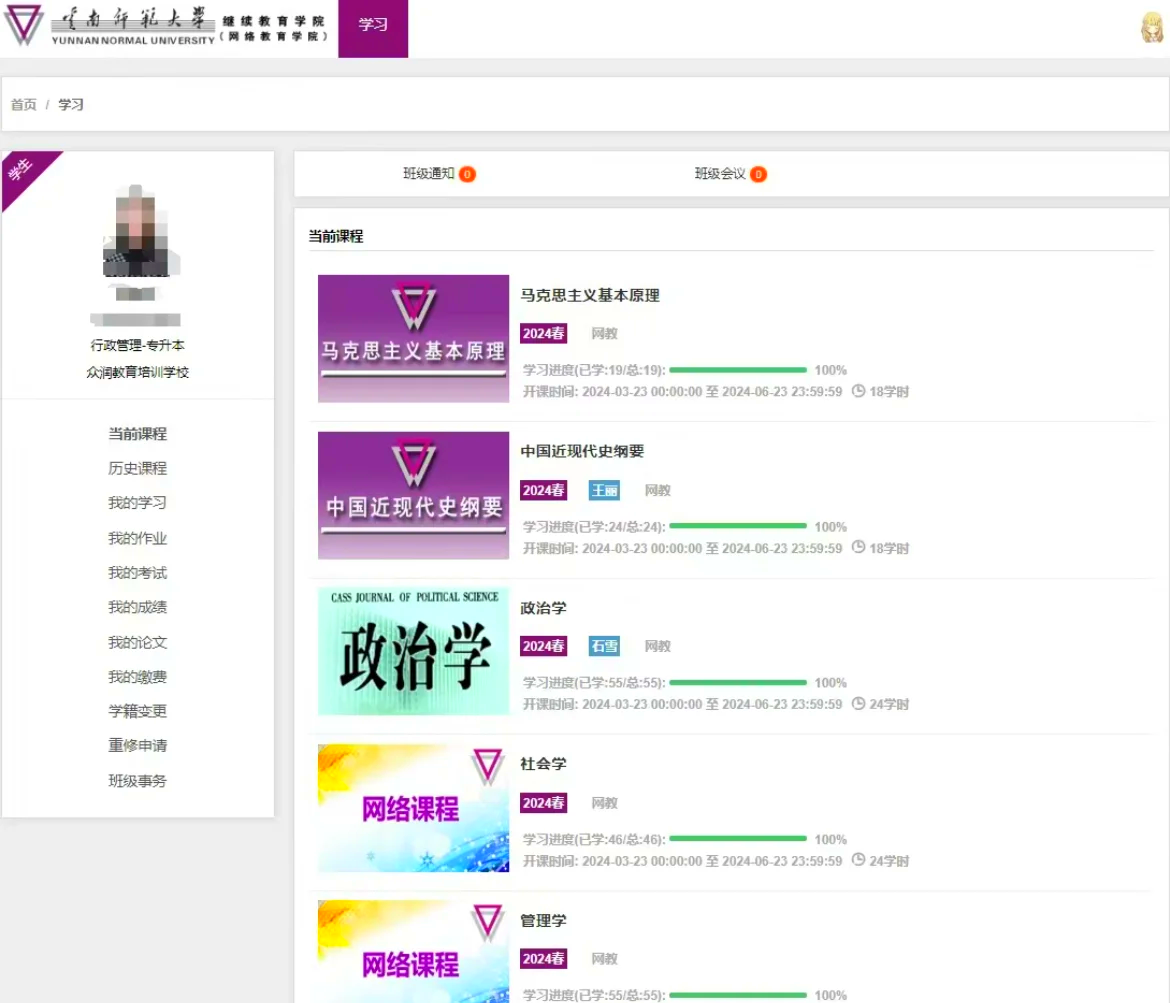Click the 众润教育培训学校 text
The image size is (1170, 1003).
[x=137, y=372]
